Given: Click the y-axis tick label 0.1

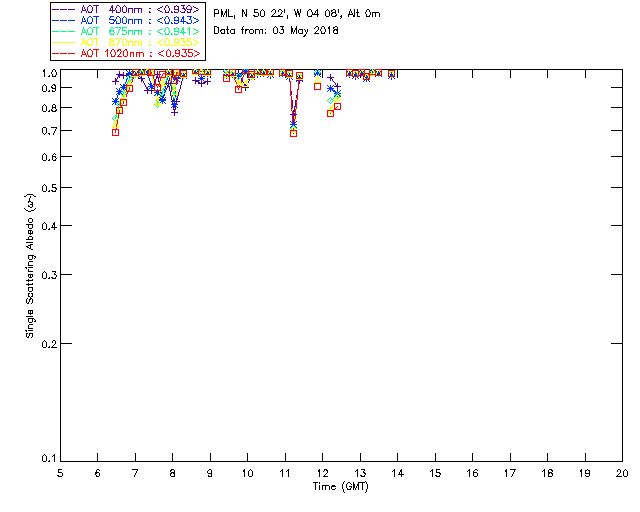Looking at the screenshot, I should point(48,459).
